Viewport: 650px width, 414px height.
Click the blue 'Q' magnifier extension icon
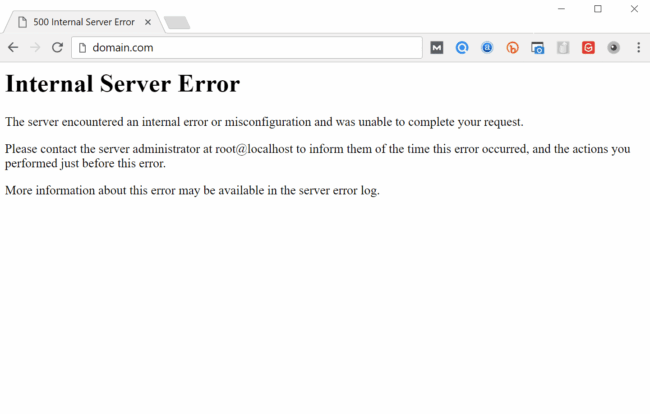(x=462, y=47)
